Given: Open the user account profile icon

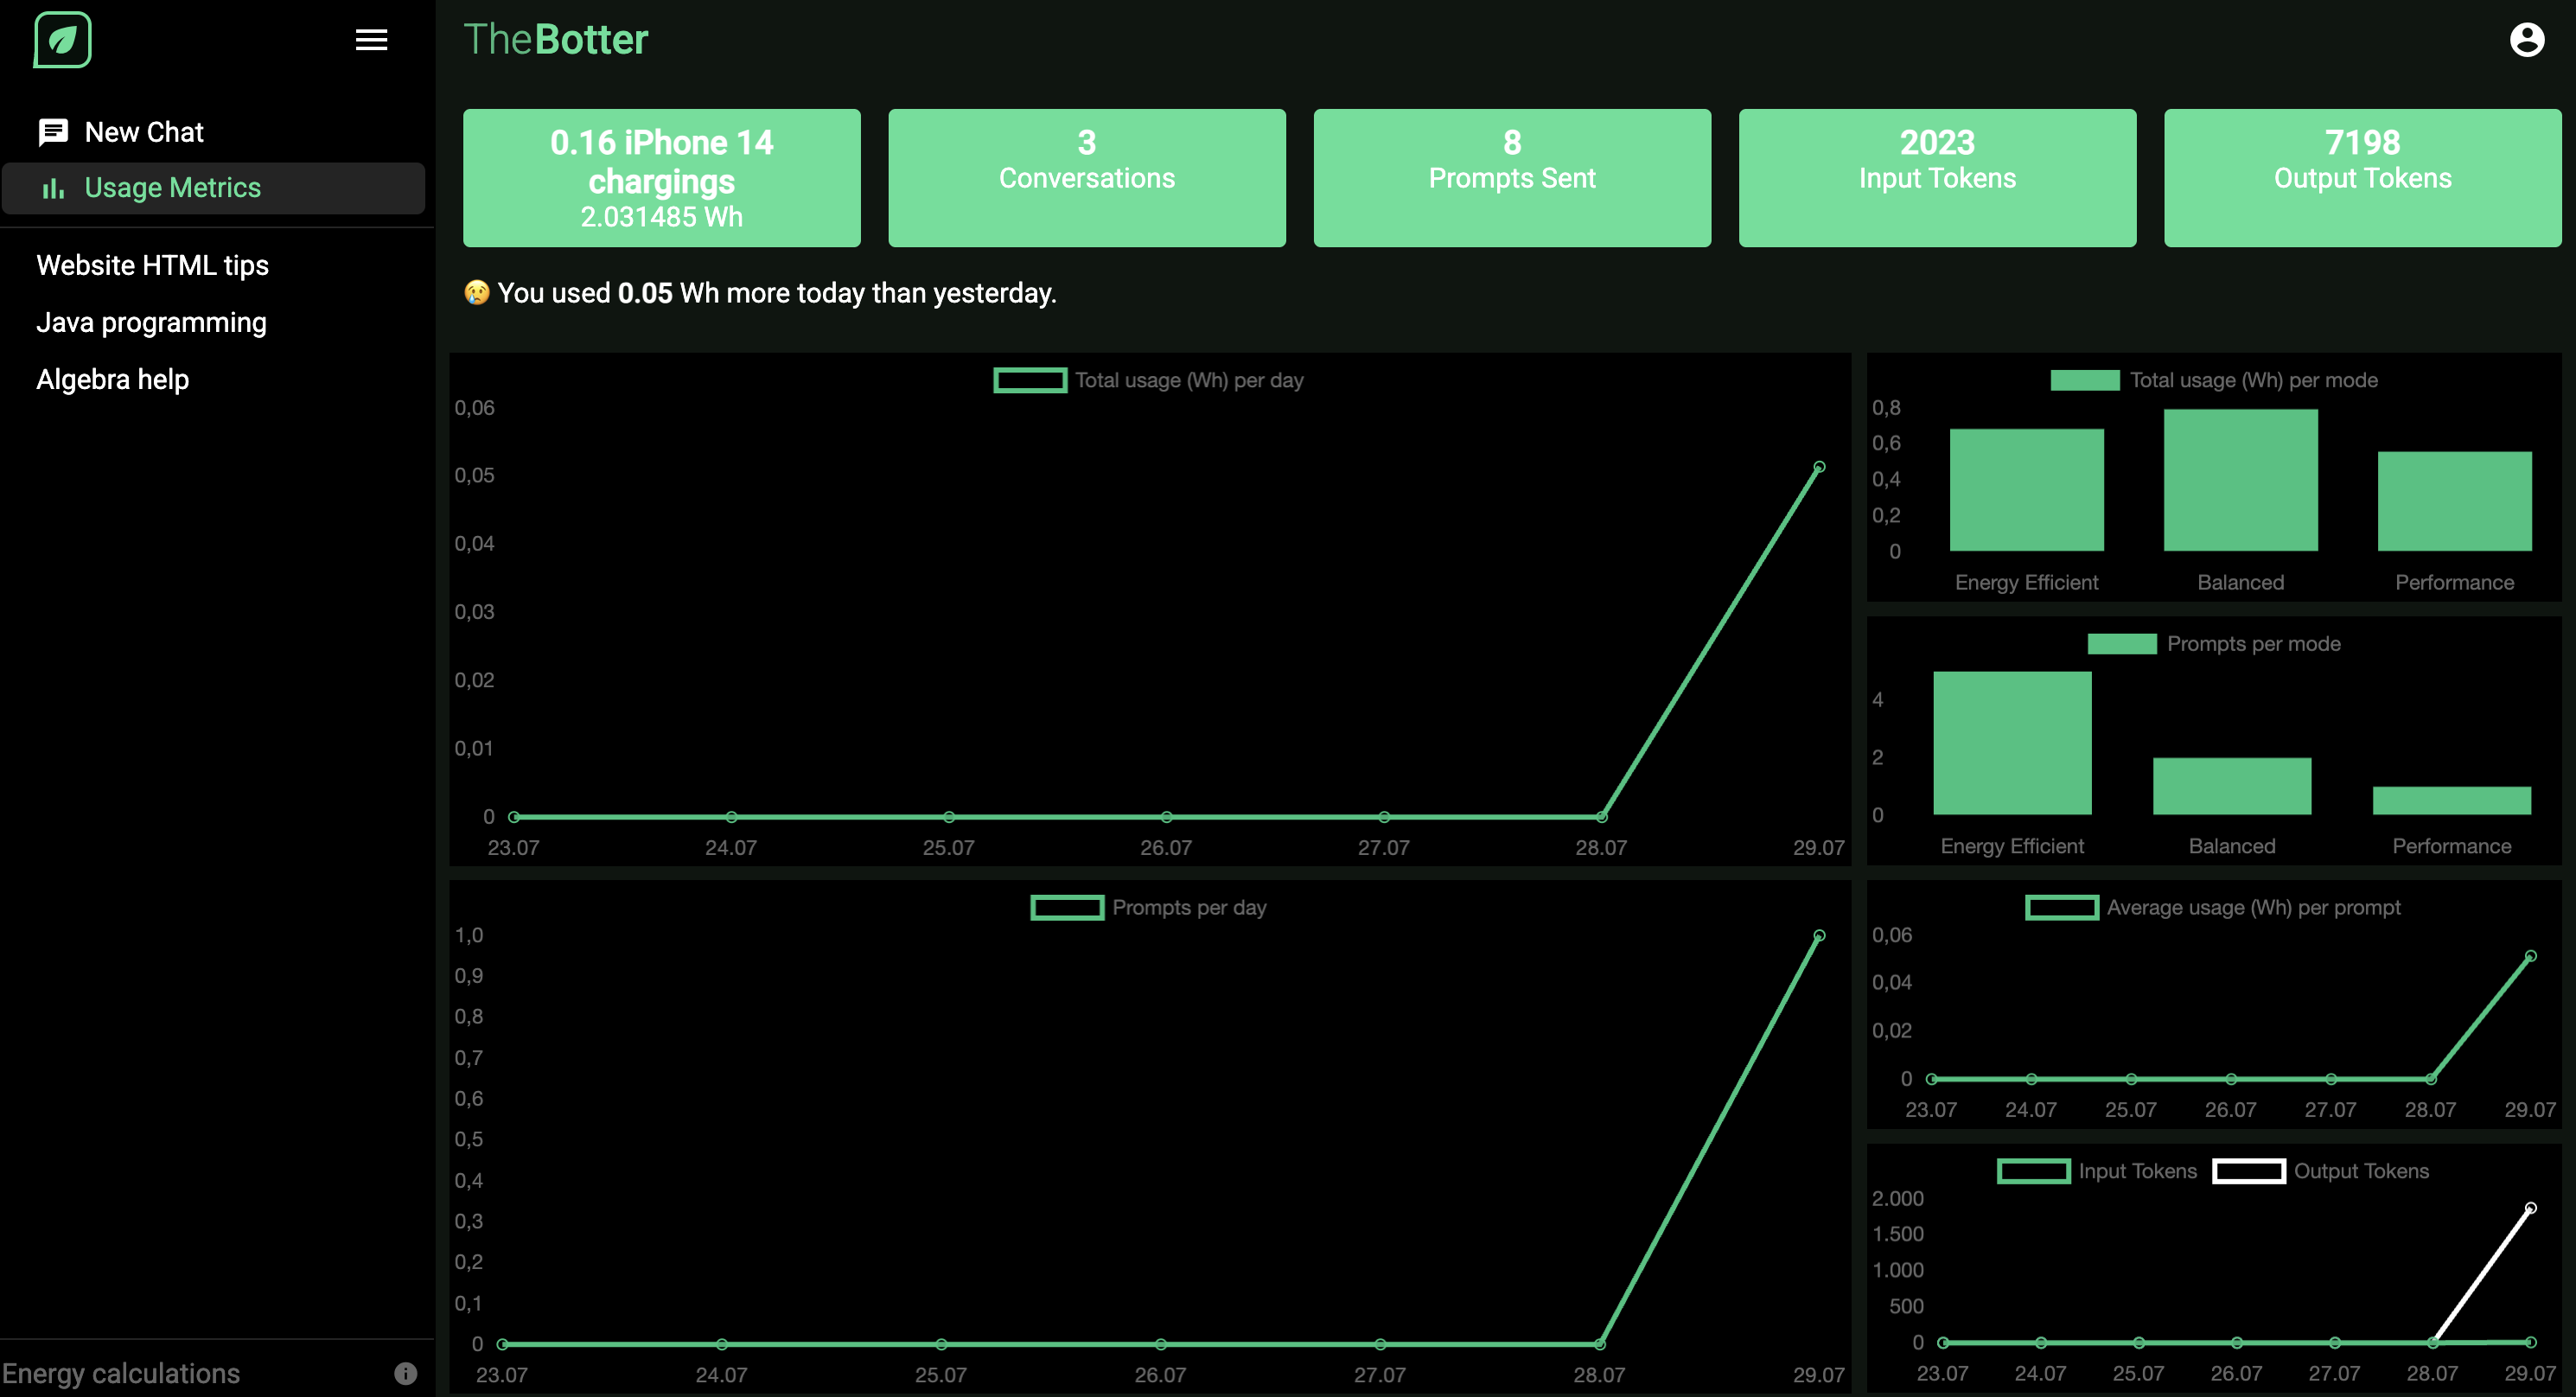Looking at the screenshot, I should coord(2526,40).
